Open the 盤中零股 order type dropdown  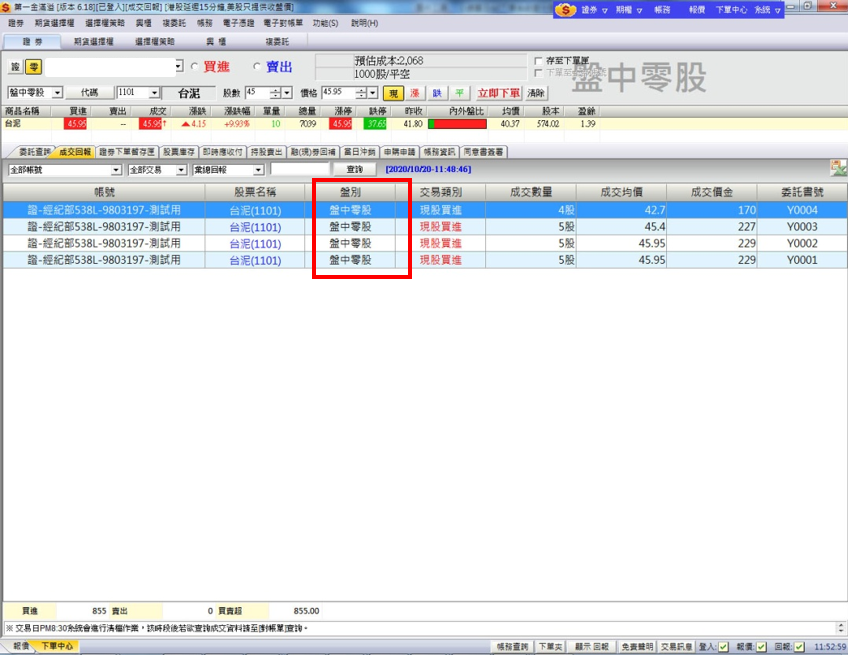(57, 93)
